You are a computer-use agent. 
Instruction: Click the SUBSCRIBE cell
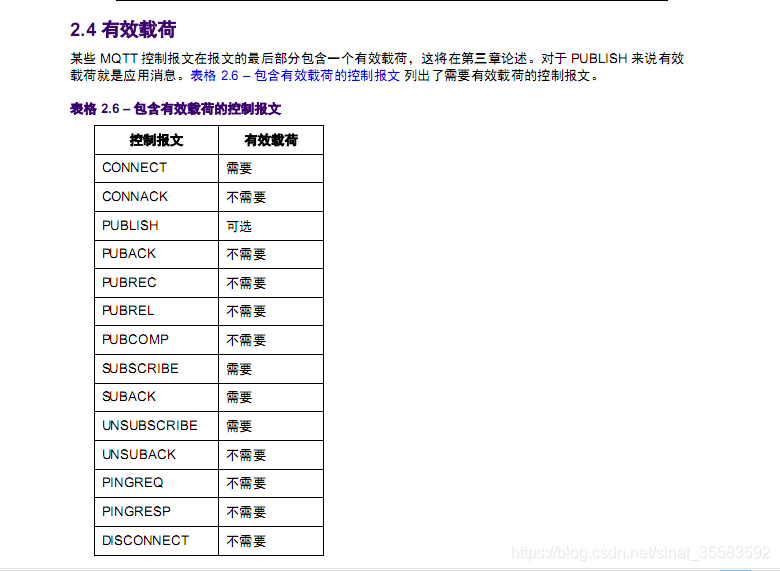(x=156, y=369)
